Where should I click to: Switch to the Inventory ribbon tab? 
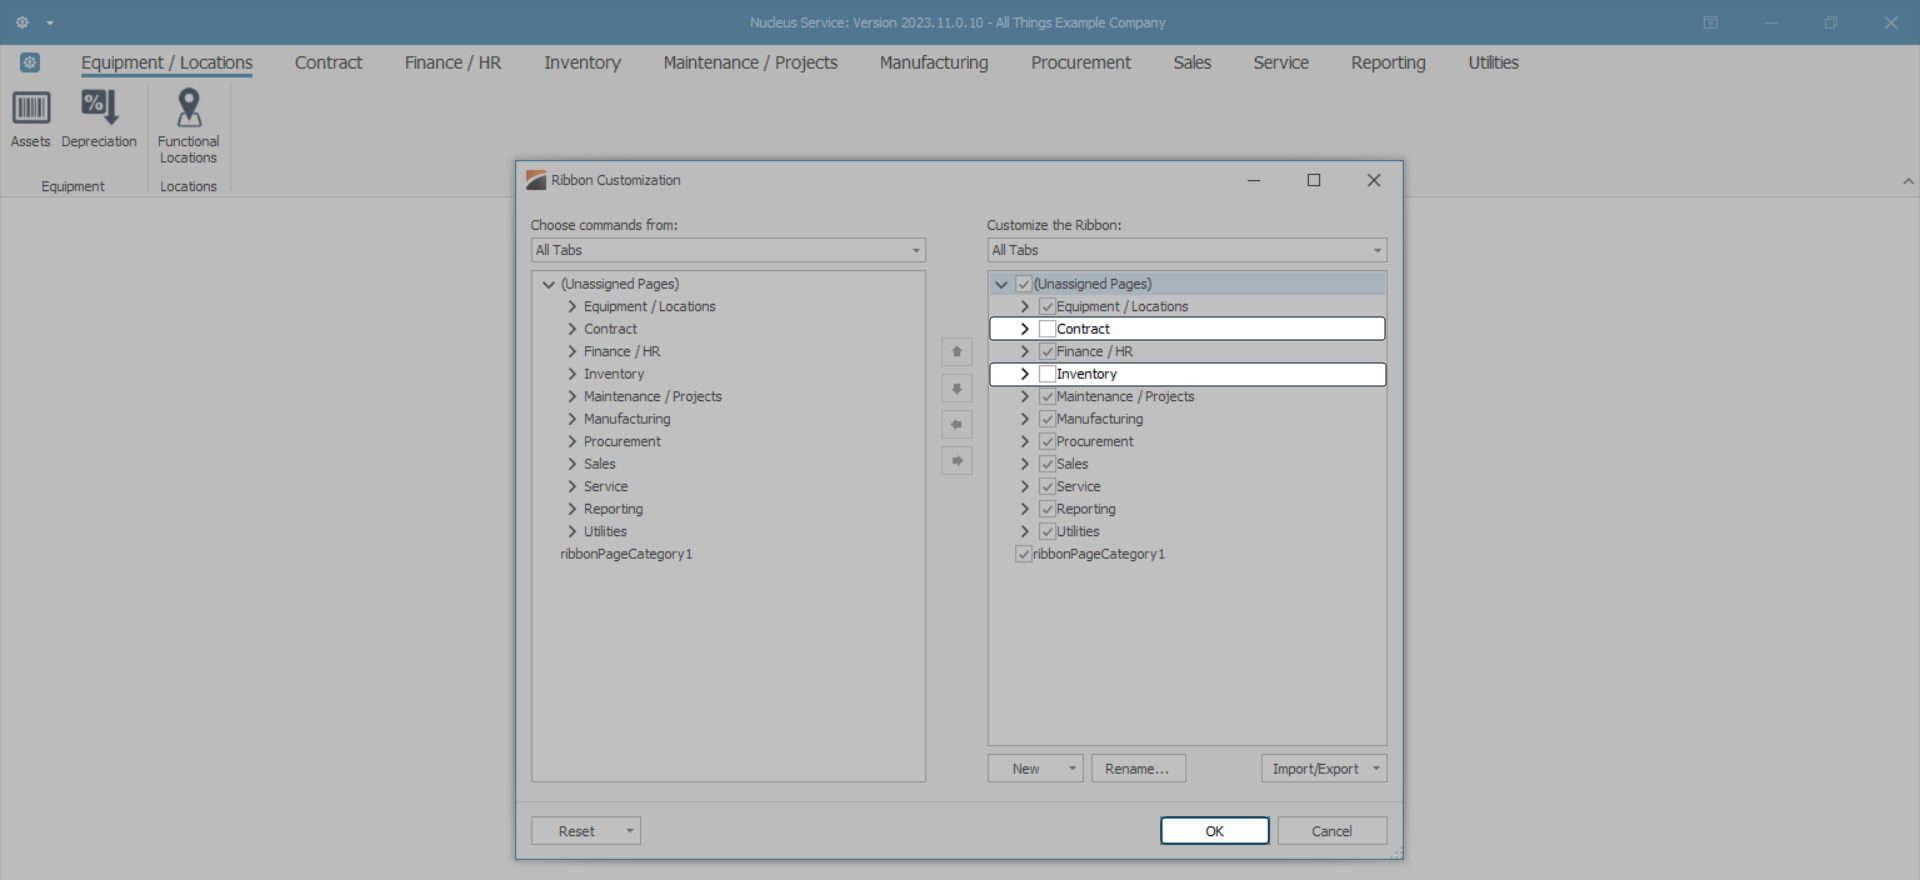(x=582, y=63)
